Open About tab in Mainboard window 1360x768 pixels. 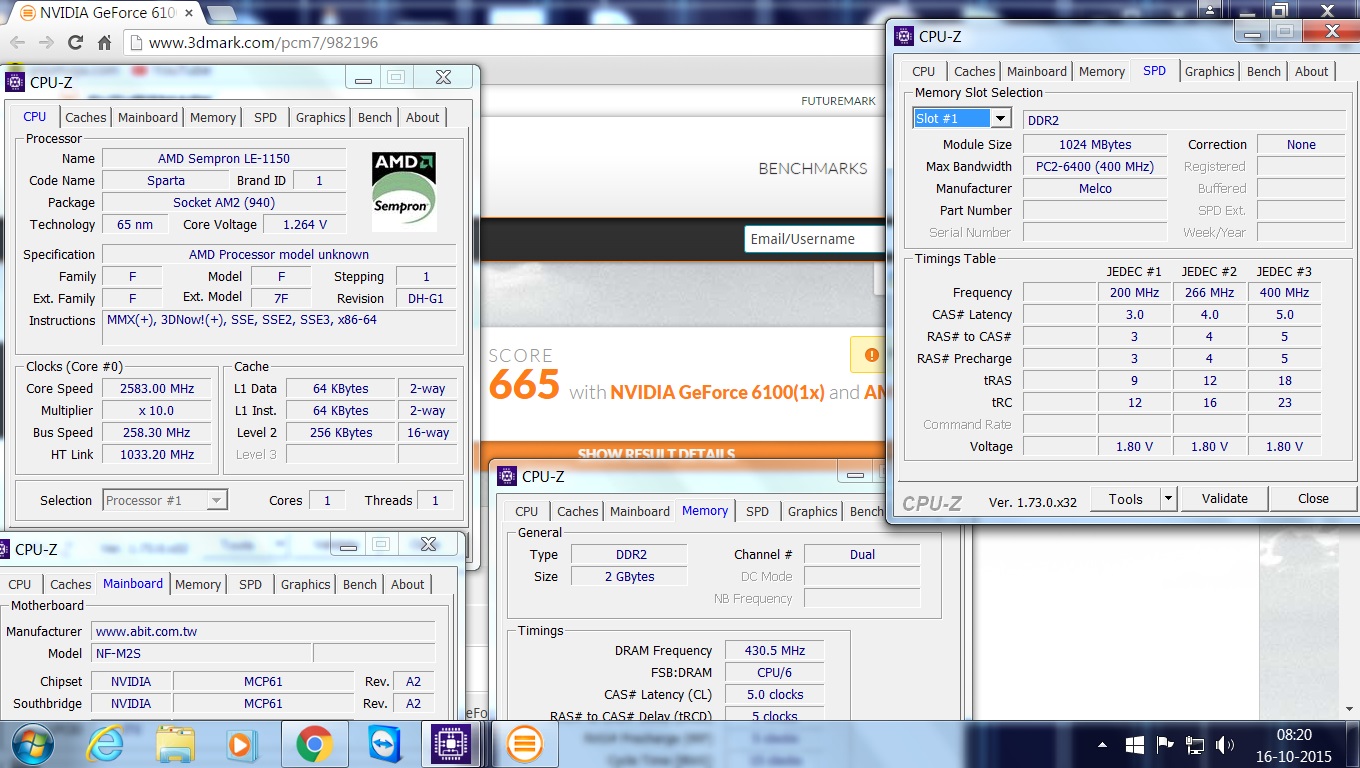tap(407, 584)
